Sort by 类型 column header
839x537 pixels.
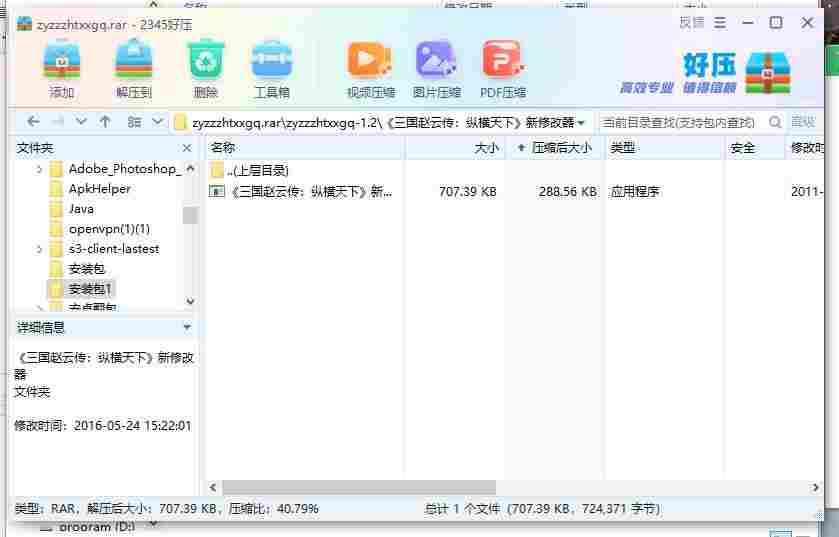click(x=664, y=148)
